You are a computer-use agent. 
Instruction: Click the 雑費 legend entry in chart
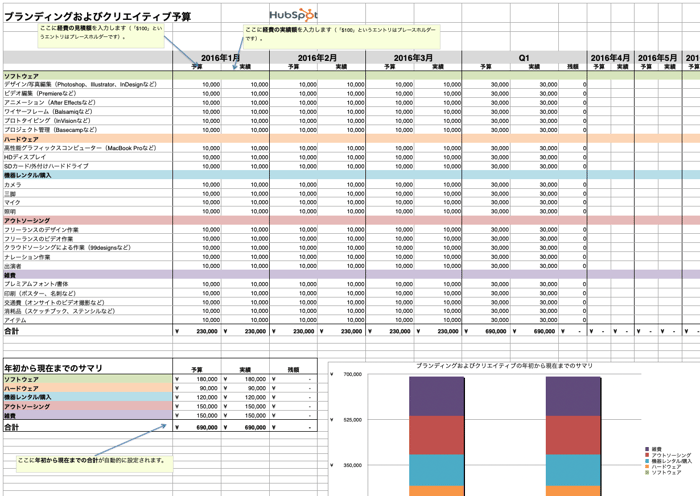point(654,449)
